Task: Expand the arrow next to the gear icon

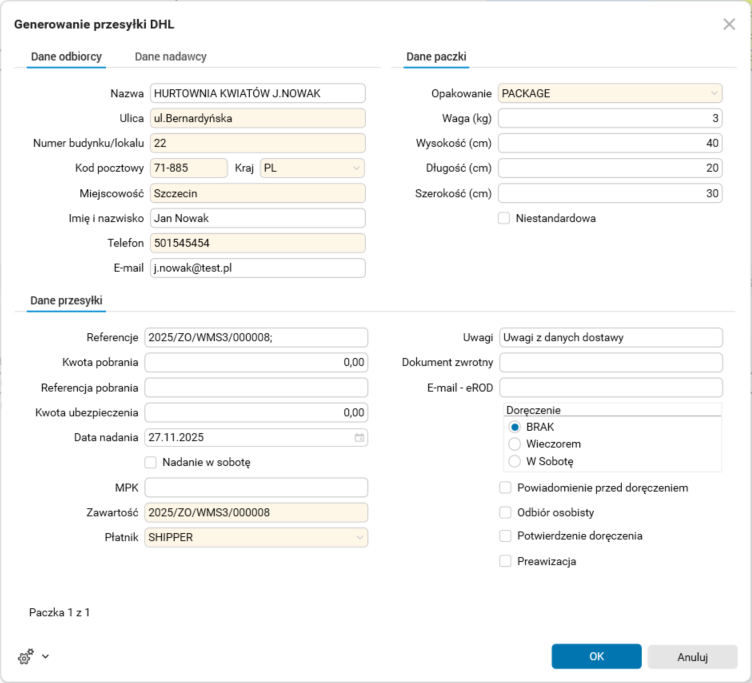Action: [x=45, y=657]
